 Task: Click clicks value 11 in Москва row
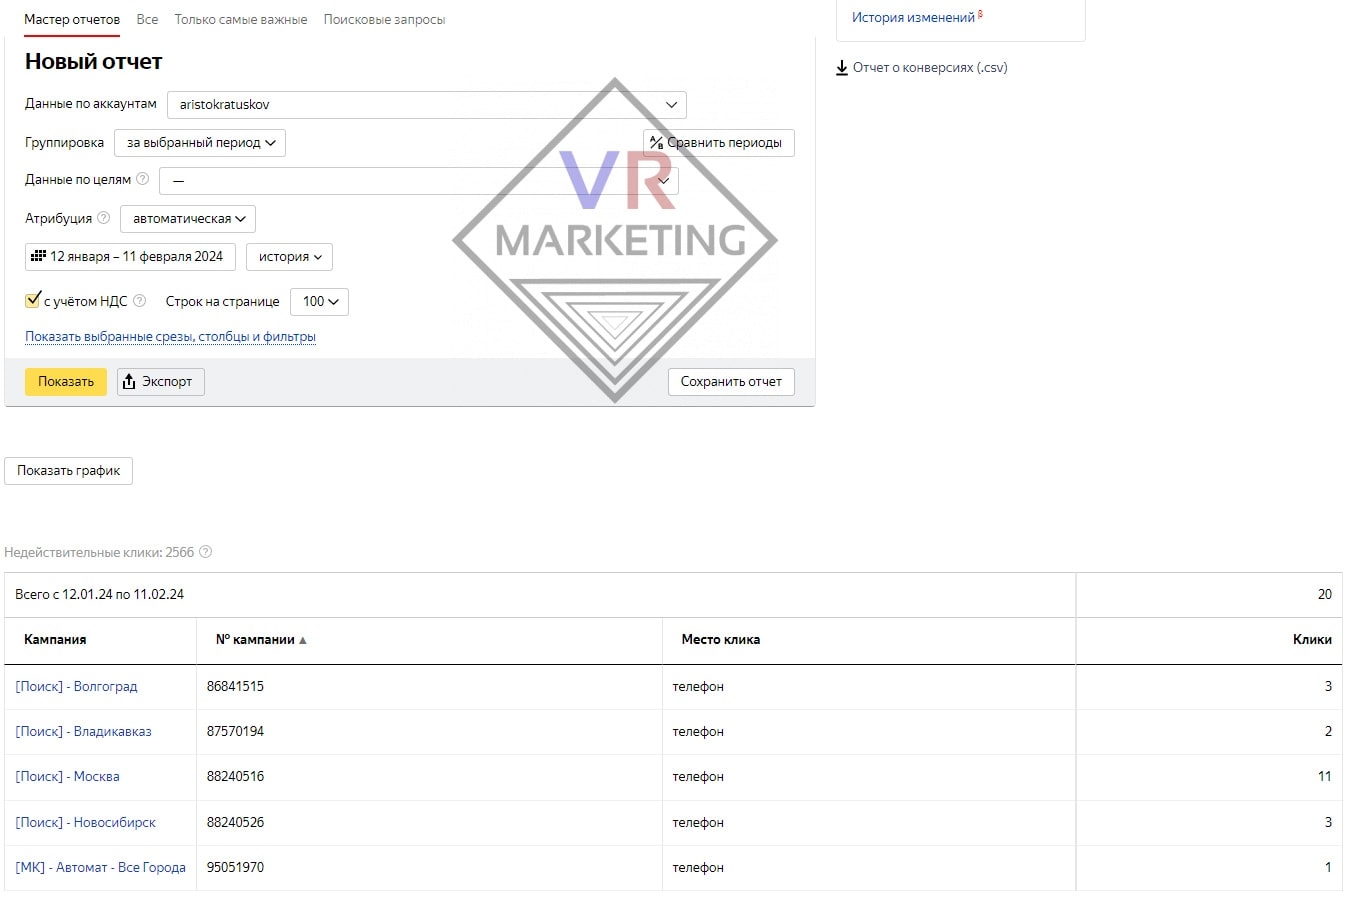[1324, 777]
